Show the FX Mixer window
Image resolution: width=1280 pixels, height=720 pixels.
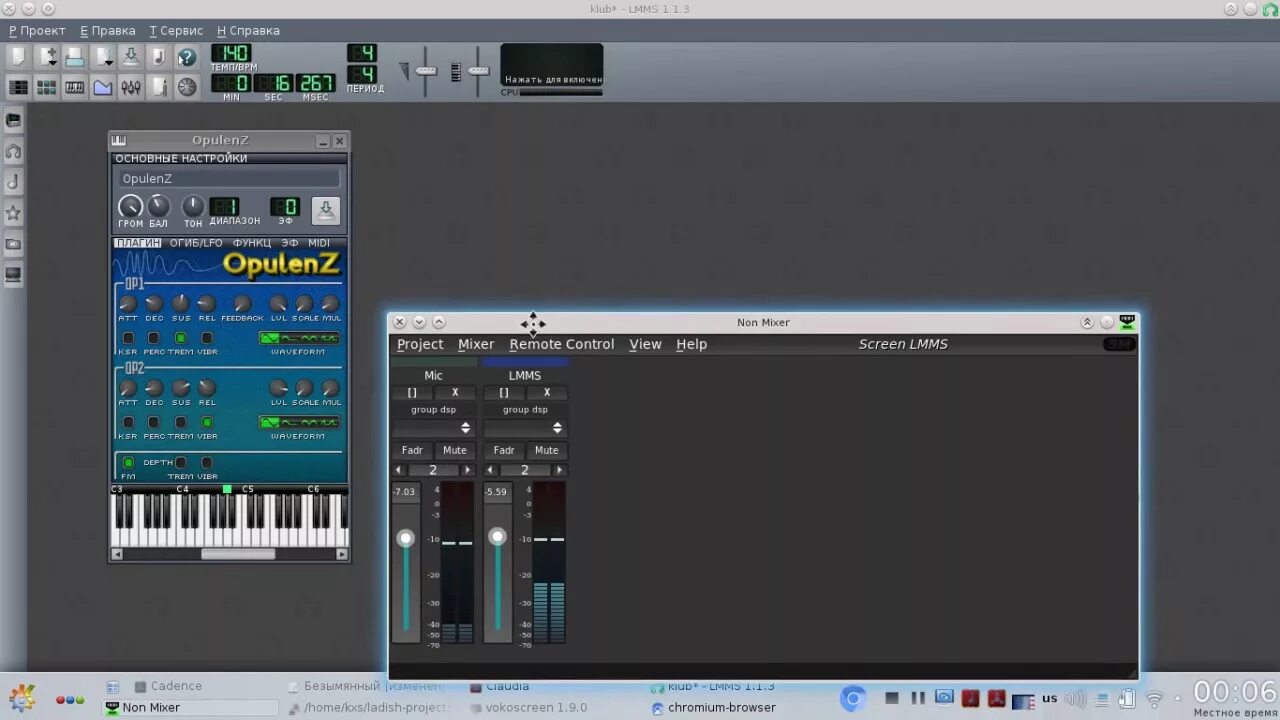tap(131, 87)
